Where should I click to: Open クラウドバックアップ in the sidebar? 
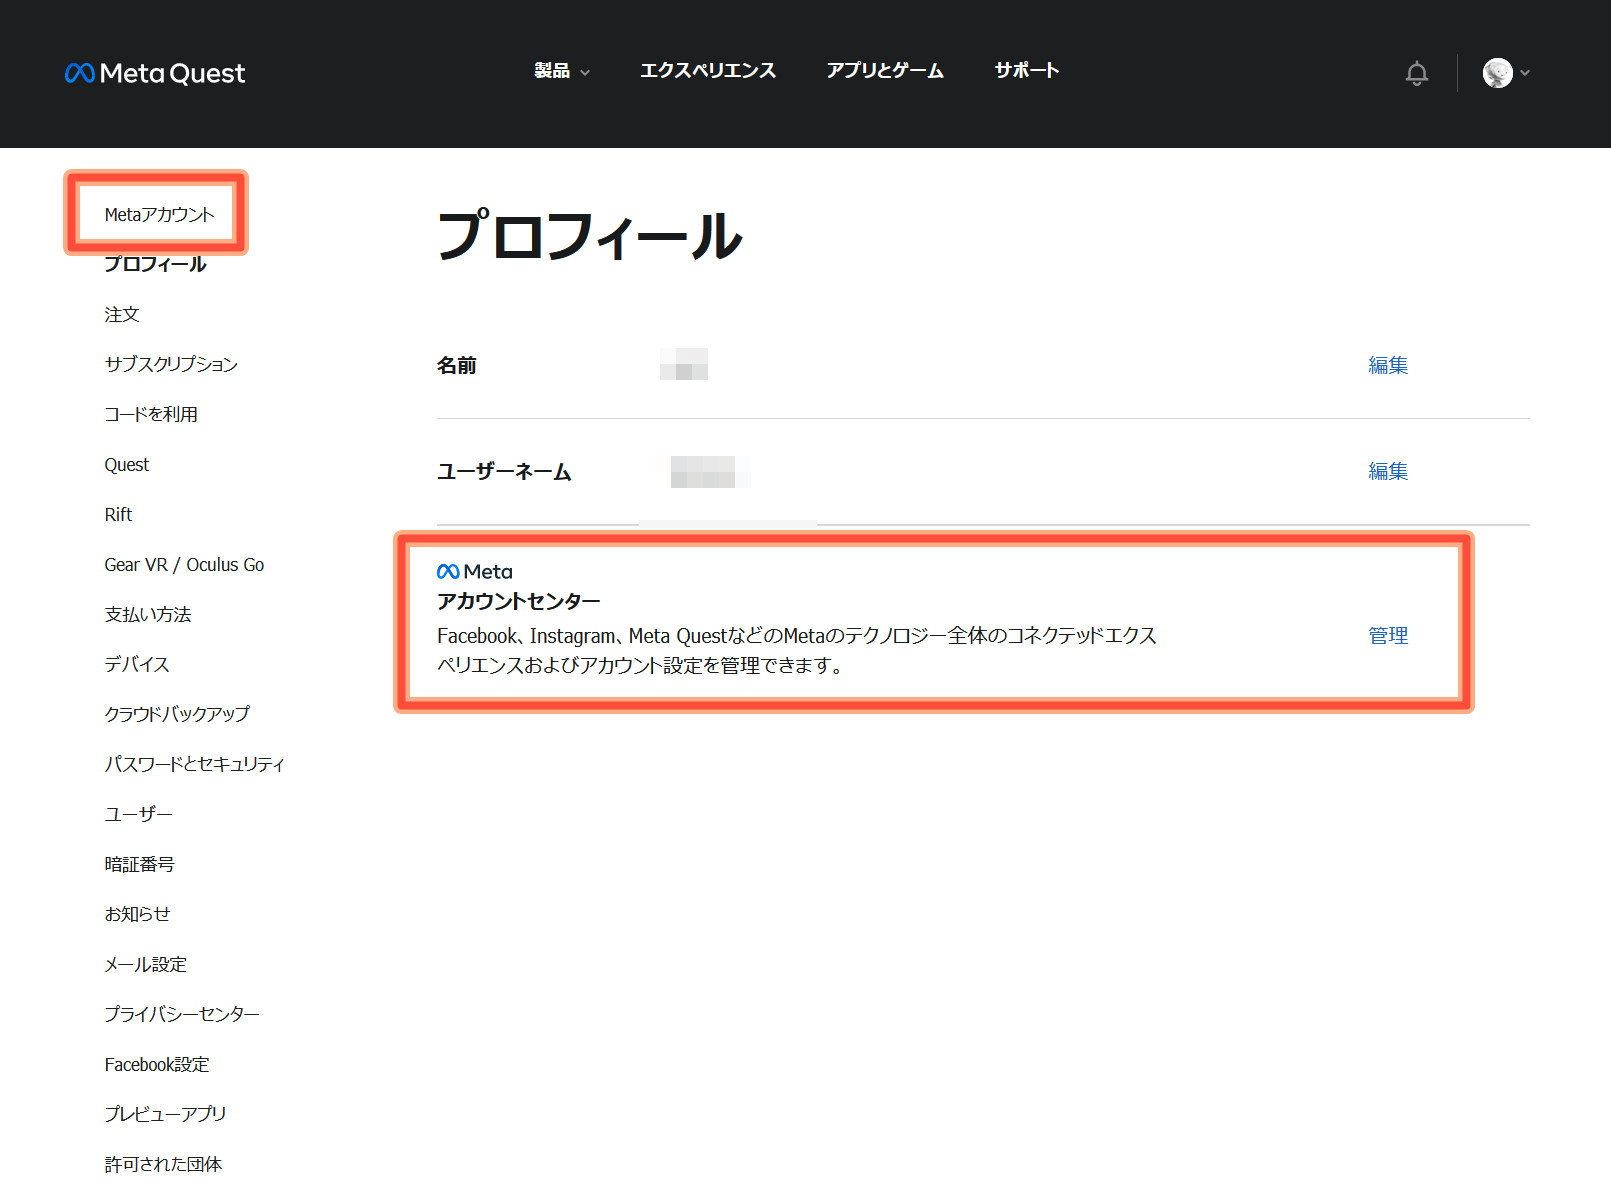pos(177,714)
